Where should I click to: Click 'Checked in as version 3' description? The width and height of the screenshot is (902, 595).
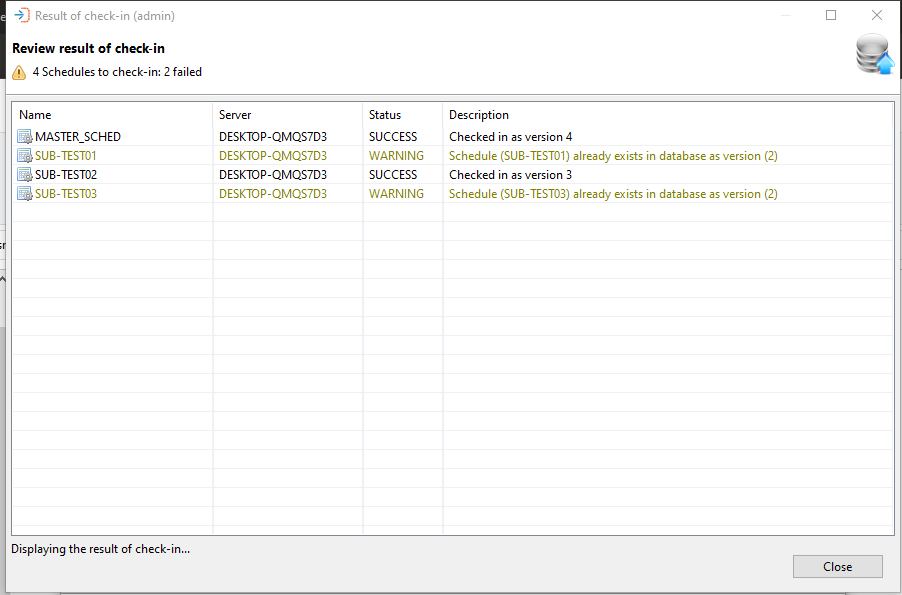[510, 175]
